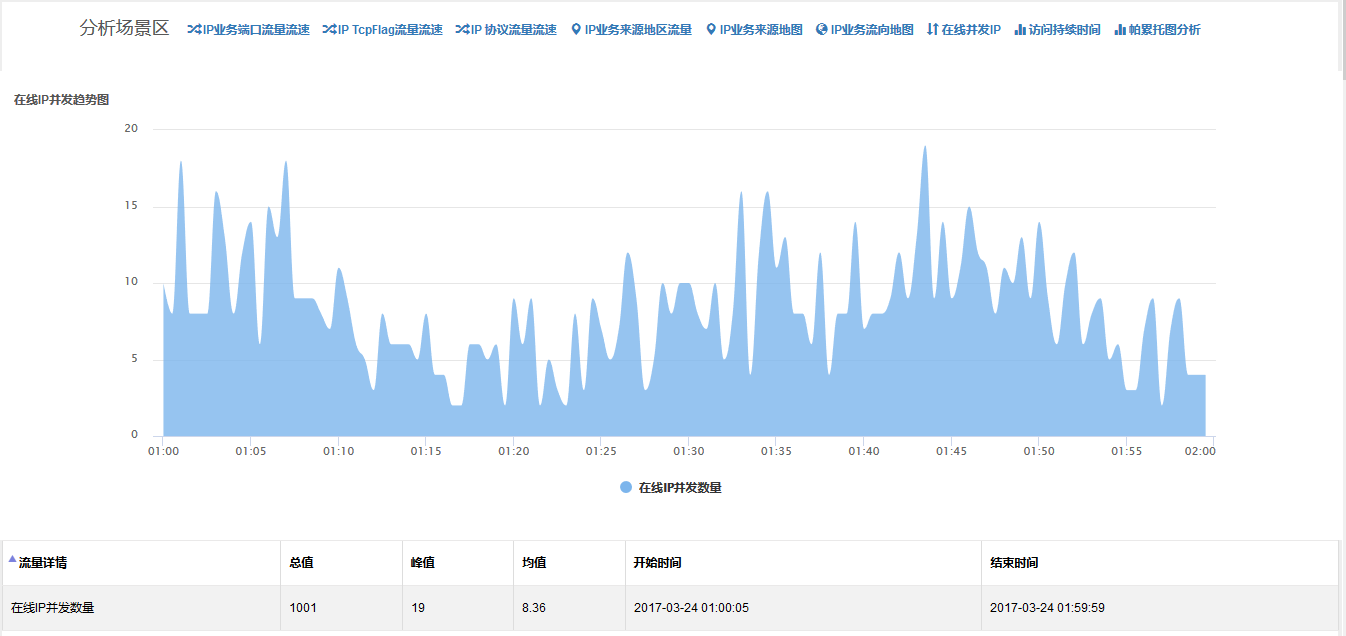Click the blue legend dot below chart
The image size is (1346, 636).
(626, 488)
